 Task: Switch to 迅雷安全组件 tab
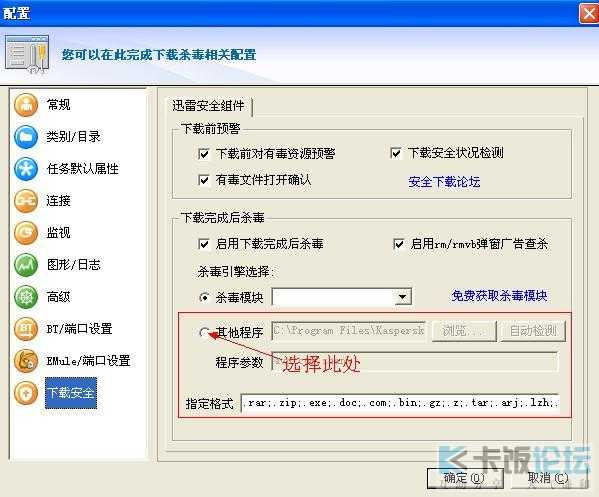[x=208, y=106]
